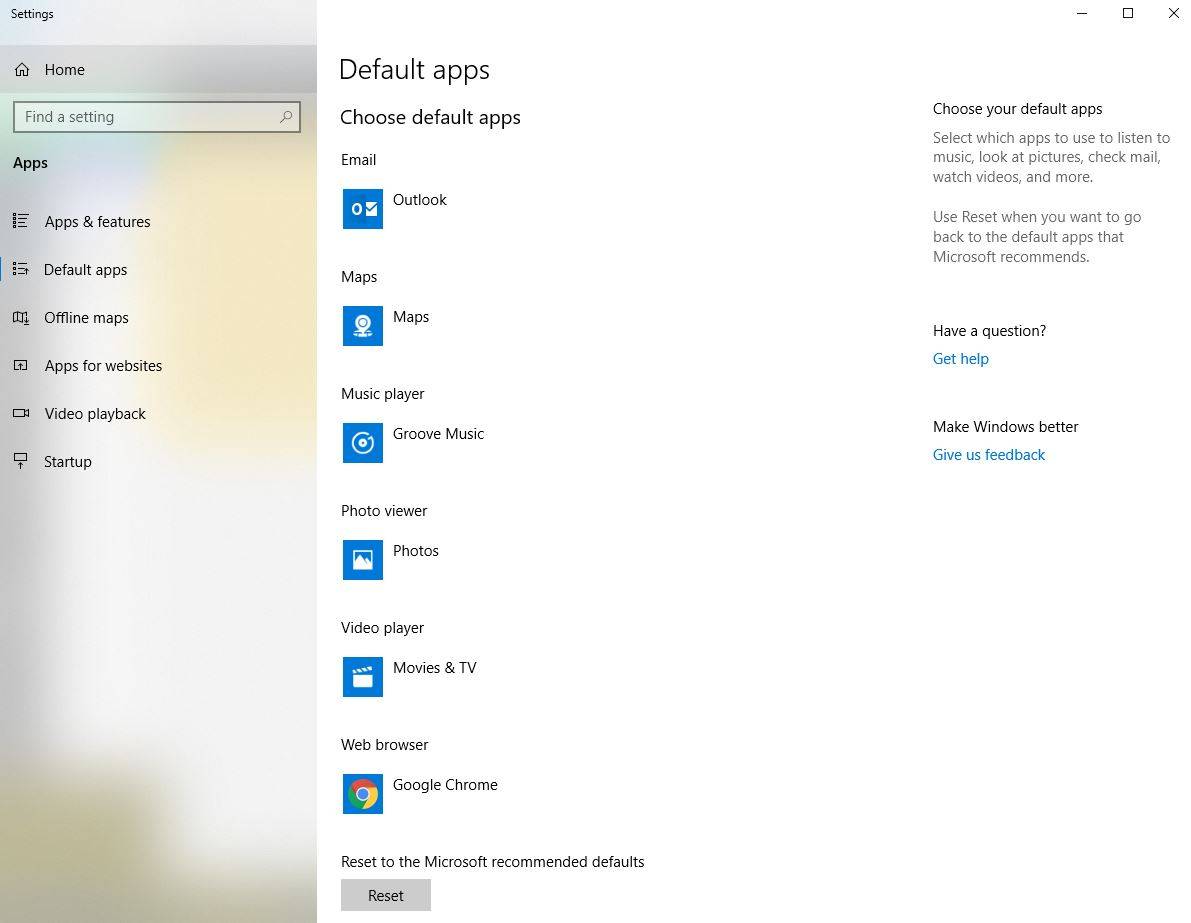Open the Get help link
This screenshot has width=1191, height=923.
click(960, 359)
